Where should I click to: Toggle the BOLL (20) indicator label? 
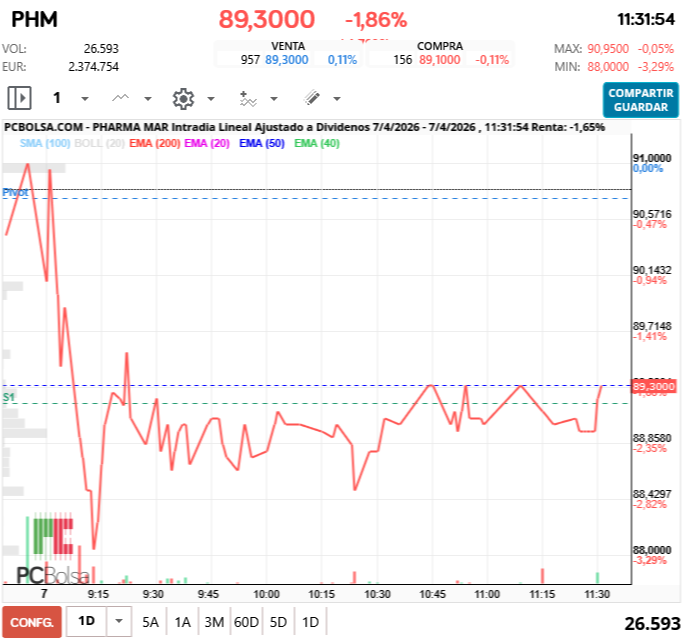[x=99, y=143]
